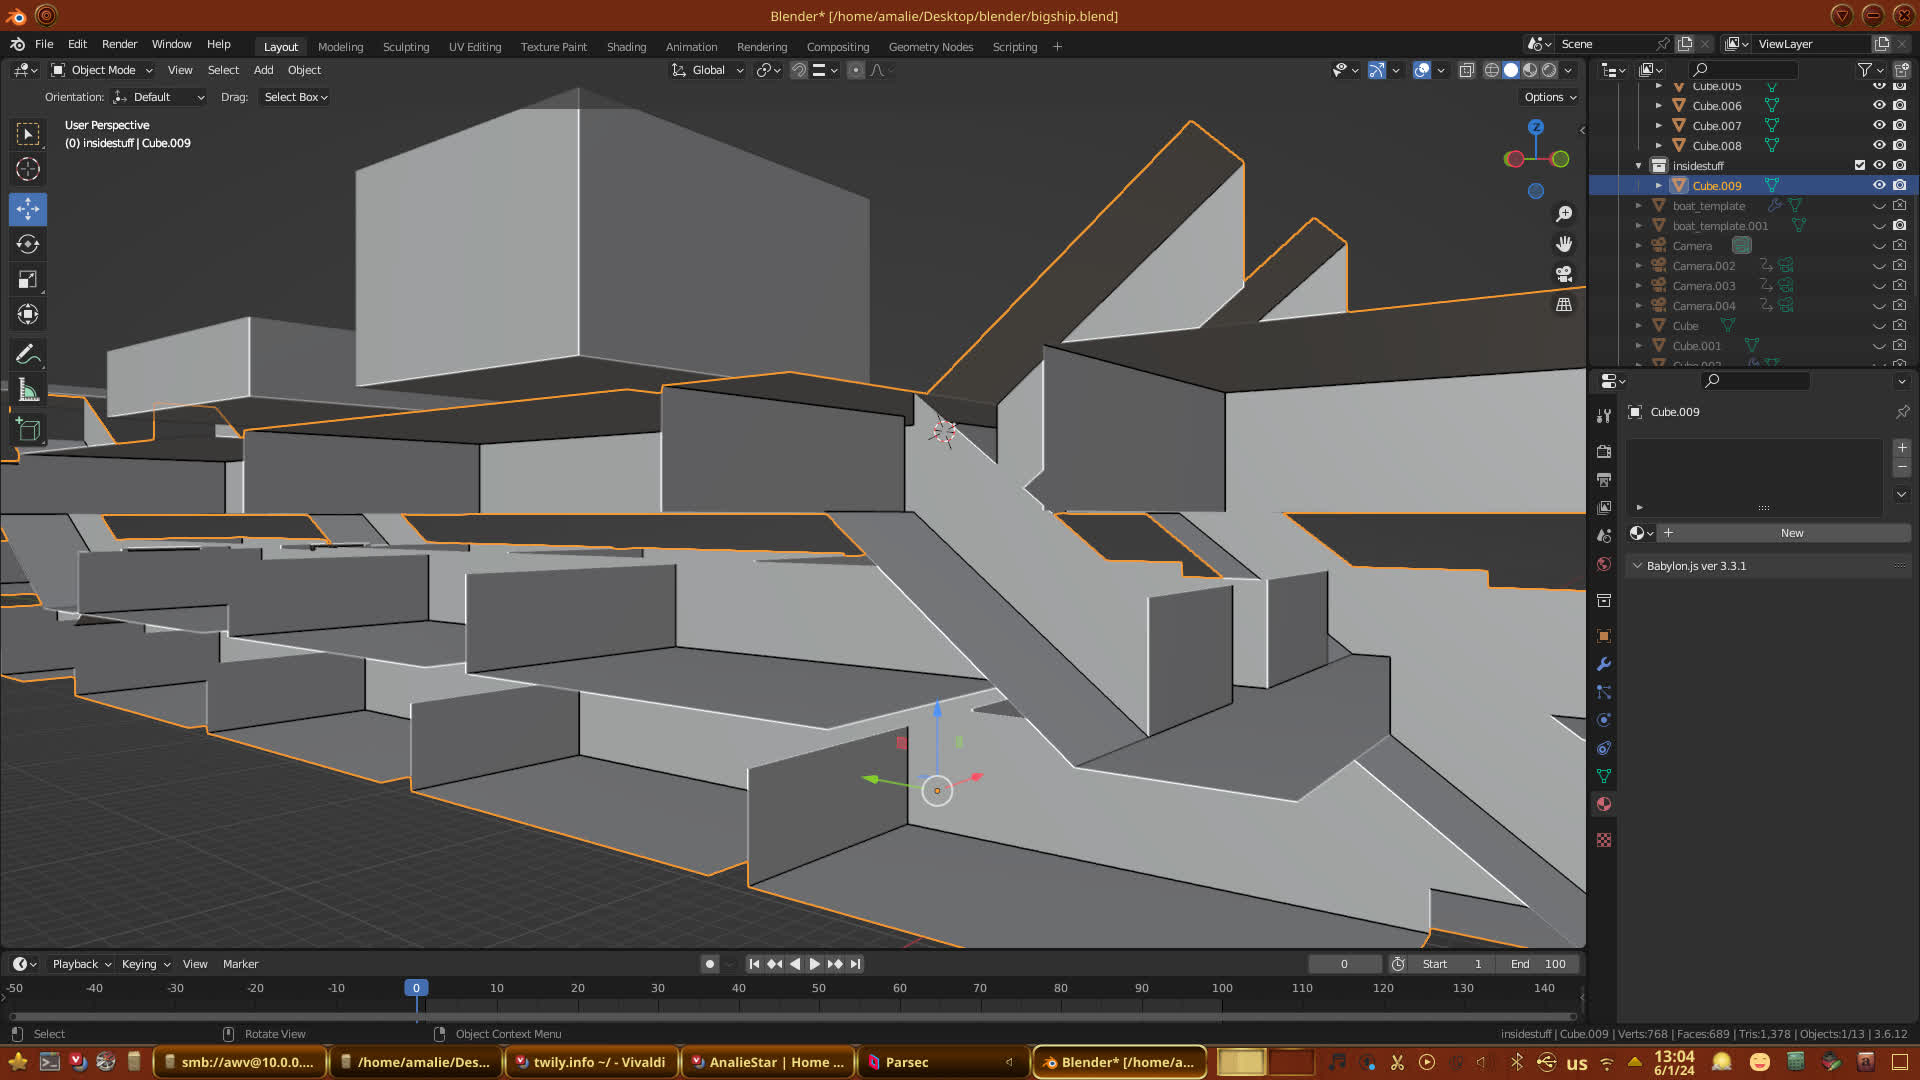Open the Render menu

(x=119, y=44)
